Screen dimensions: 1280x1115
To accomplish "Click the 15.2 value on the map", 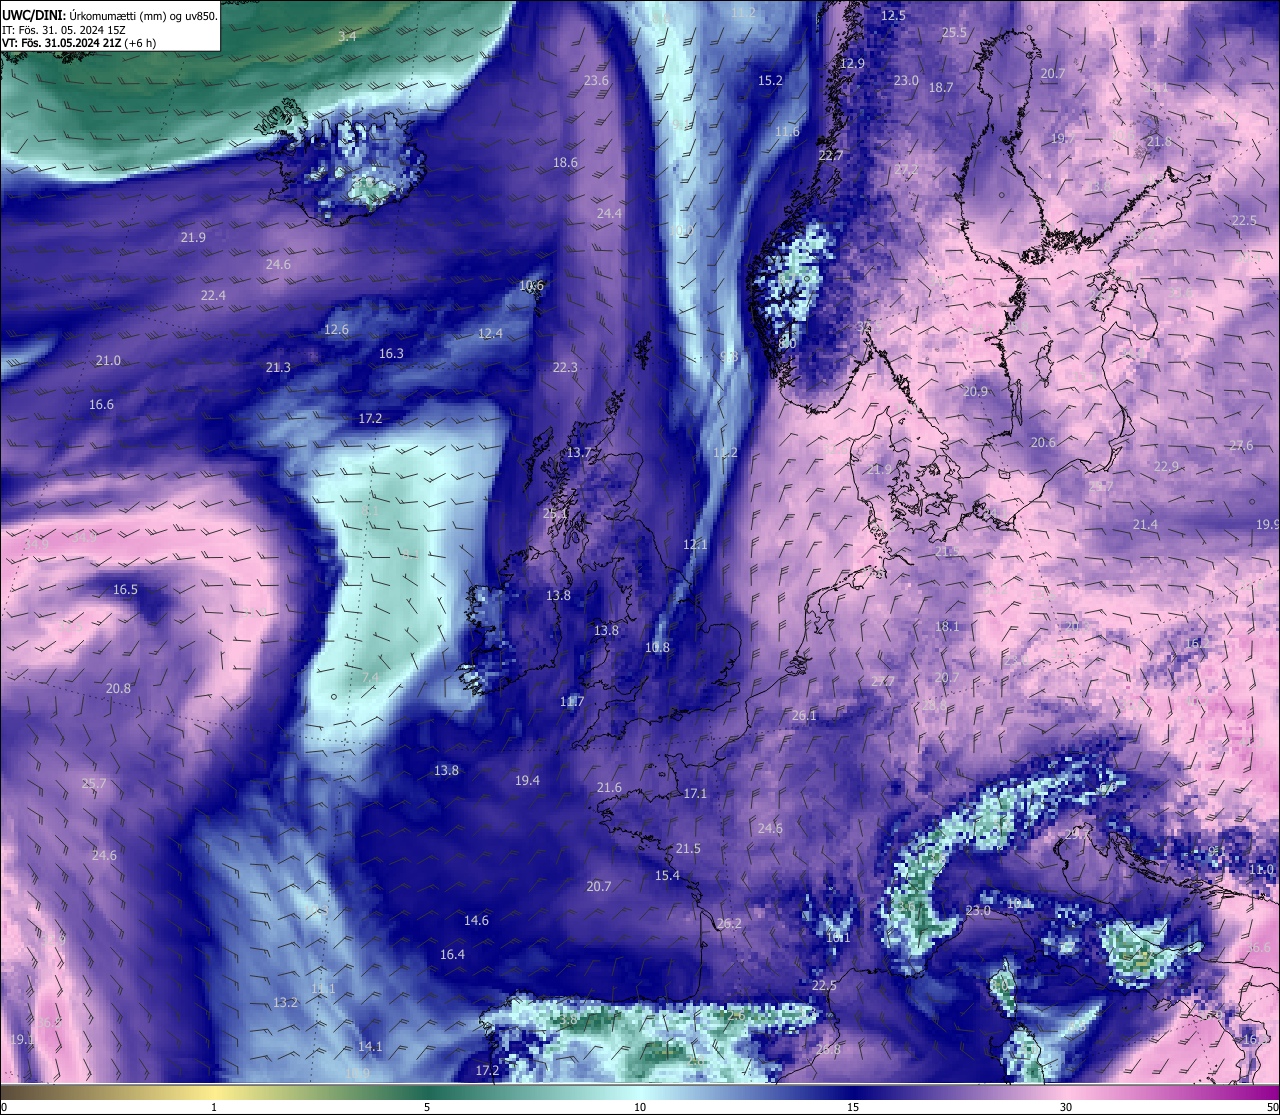I will (770, 81).
